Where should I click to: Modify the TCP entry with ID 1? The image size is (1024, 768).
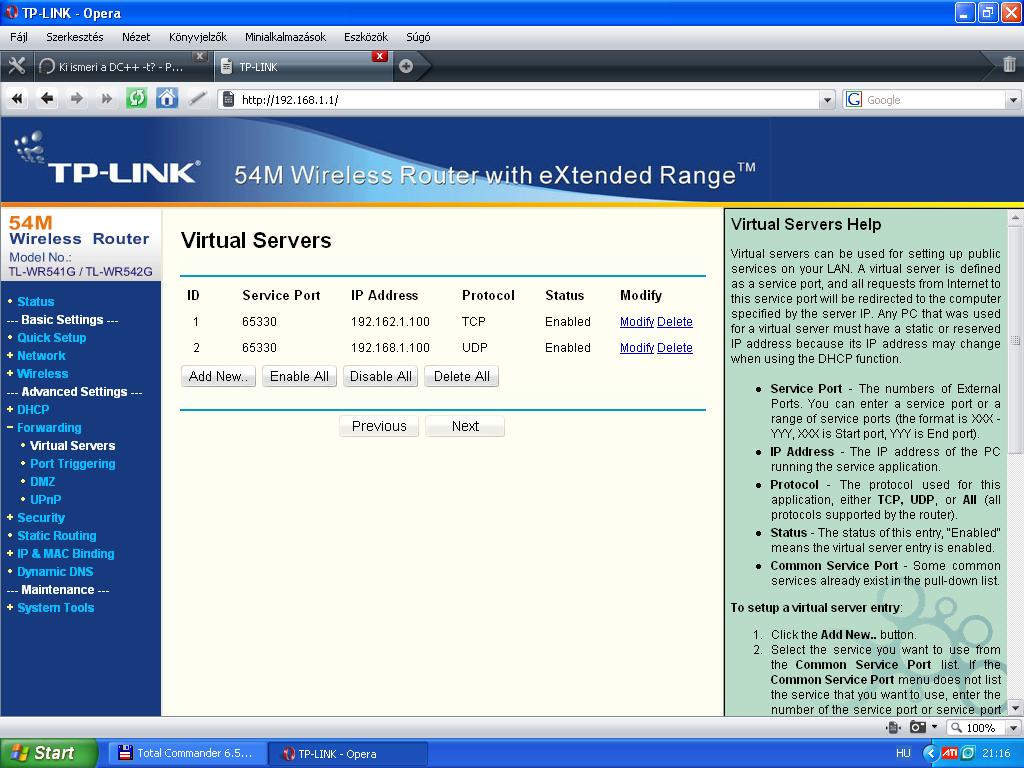[637, 322]
